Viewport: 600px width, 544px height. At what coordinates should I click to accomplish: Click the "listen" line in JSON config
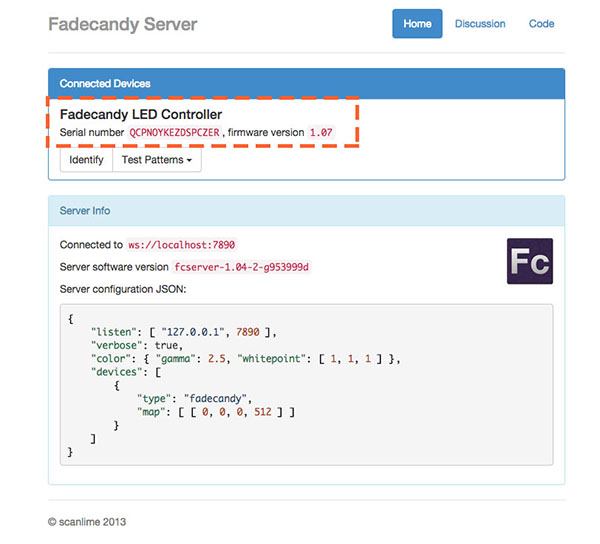pos(183,332)
